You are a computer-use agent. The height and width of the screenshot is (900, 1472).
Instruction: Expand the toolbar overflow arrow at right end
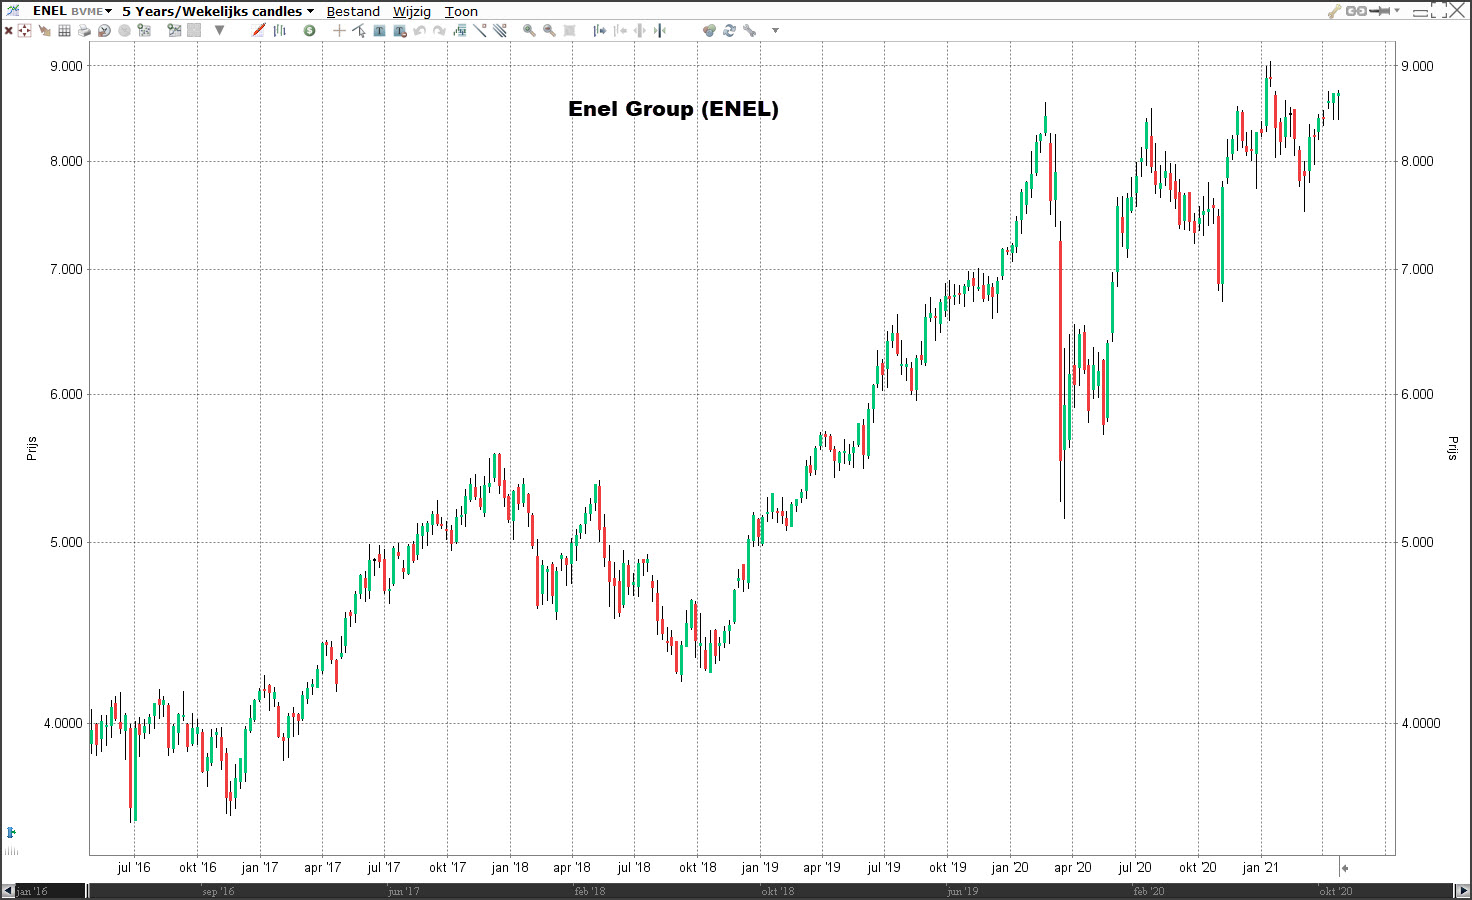(775, 31)
